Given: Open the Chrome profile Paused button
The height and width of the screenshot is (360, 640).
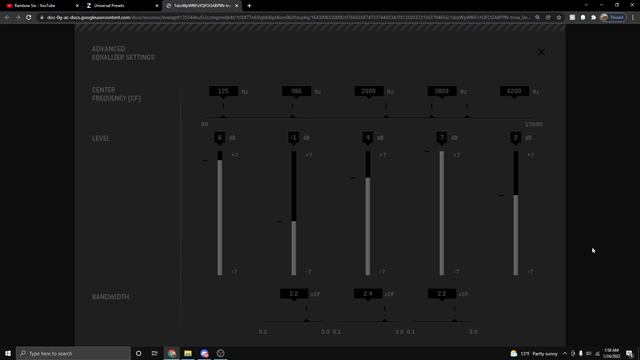Looking at the screenshot, I should pyautogui.click(x=613, y=18).
